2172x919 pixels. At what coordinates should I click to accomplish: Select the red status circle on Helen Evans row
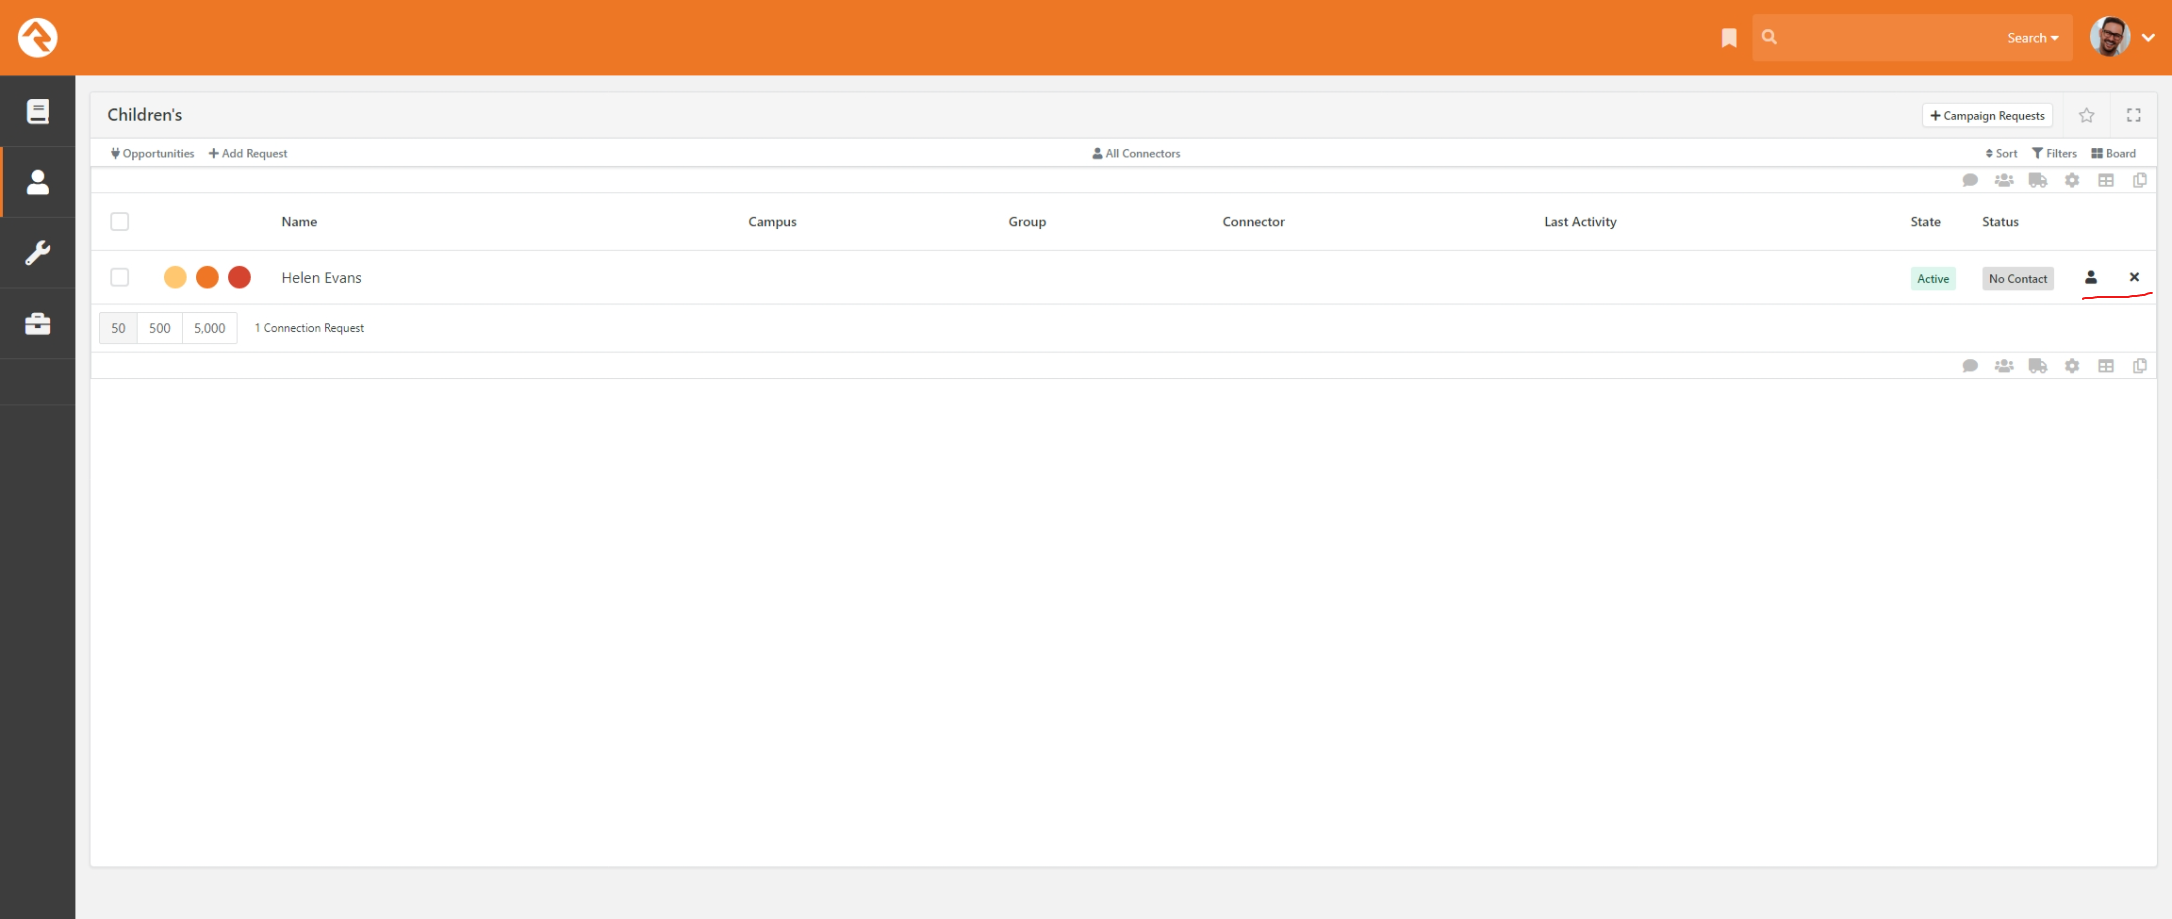point(240,277)
